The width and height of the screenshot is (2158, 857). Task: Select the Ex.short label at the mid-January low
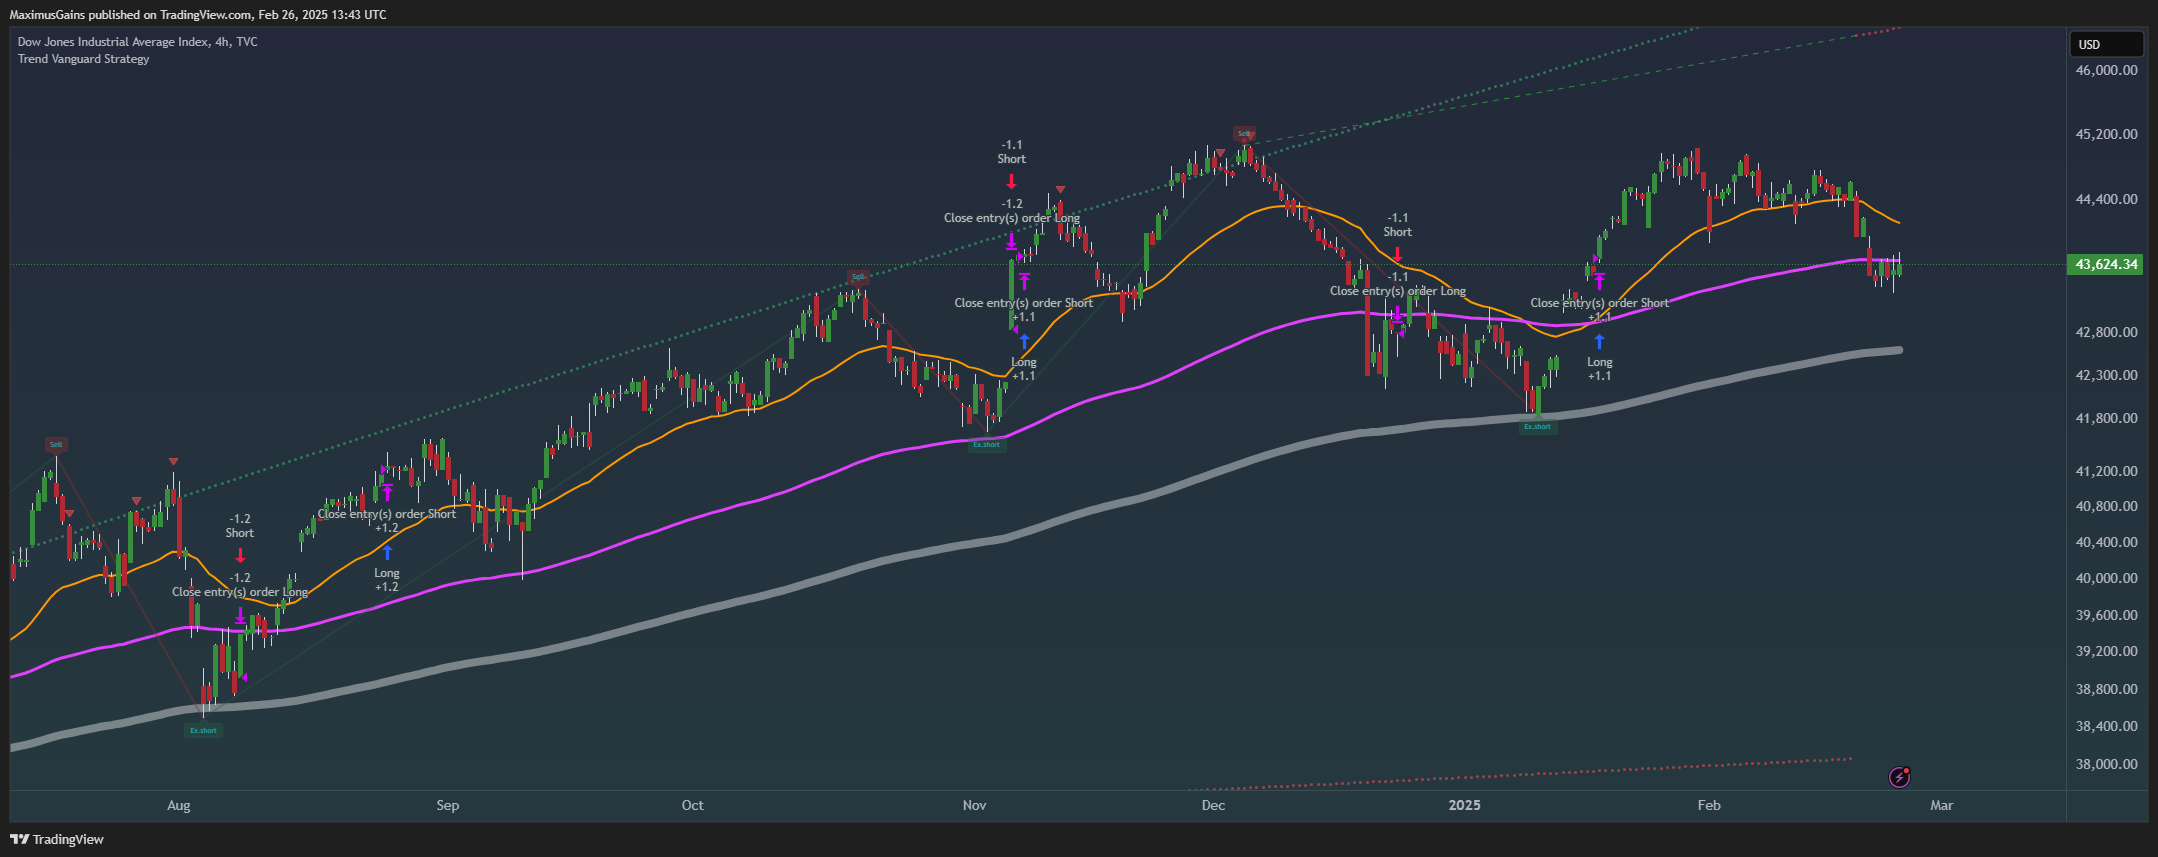click(x=1537, y=426)
